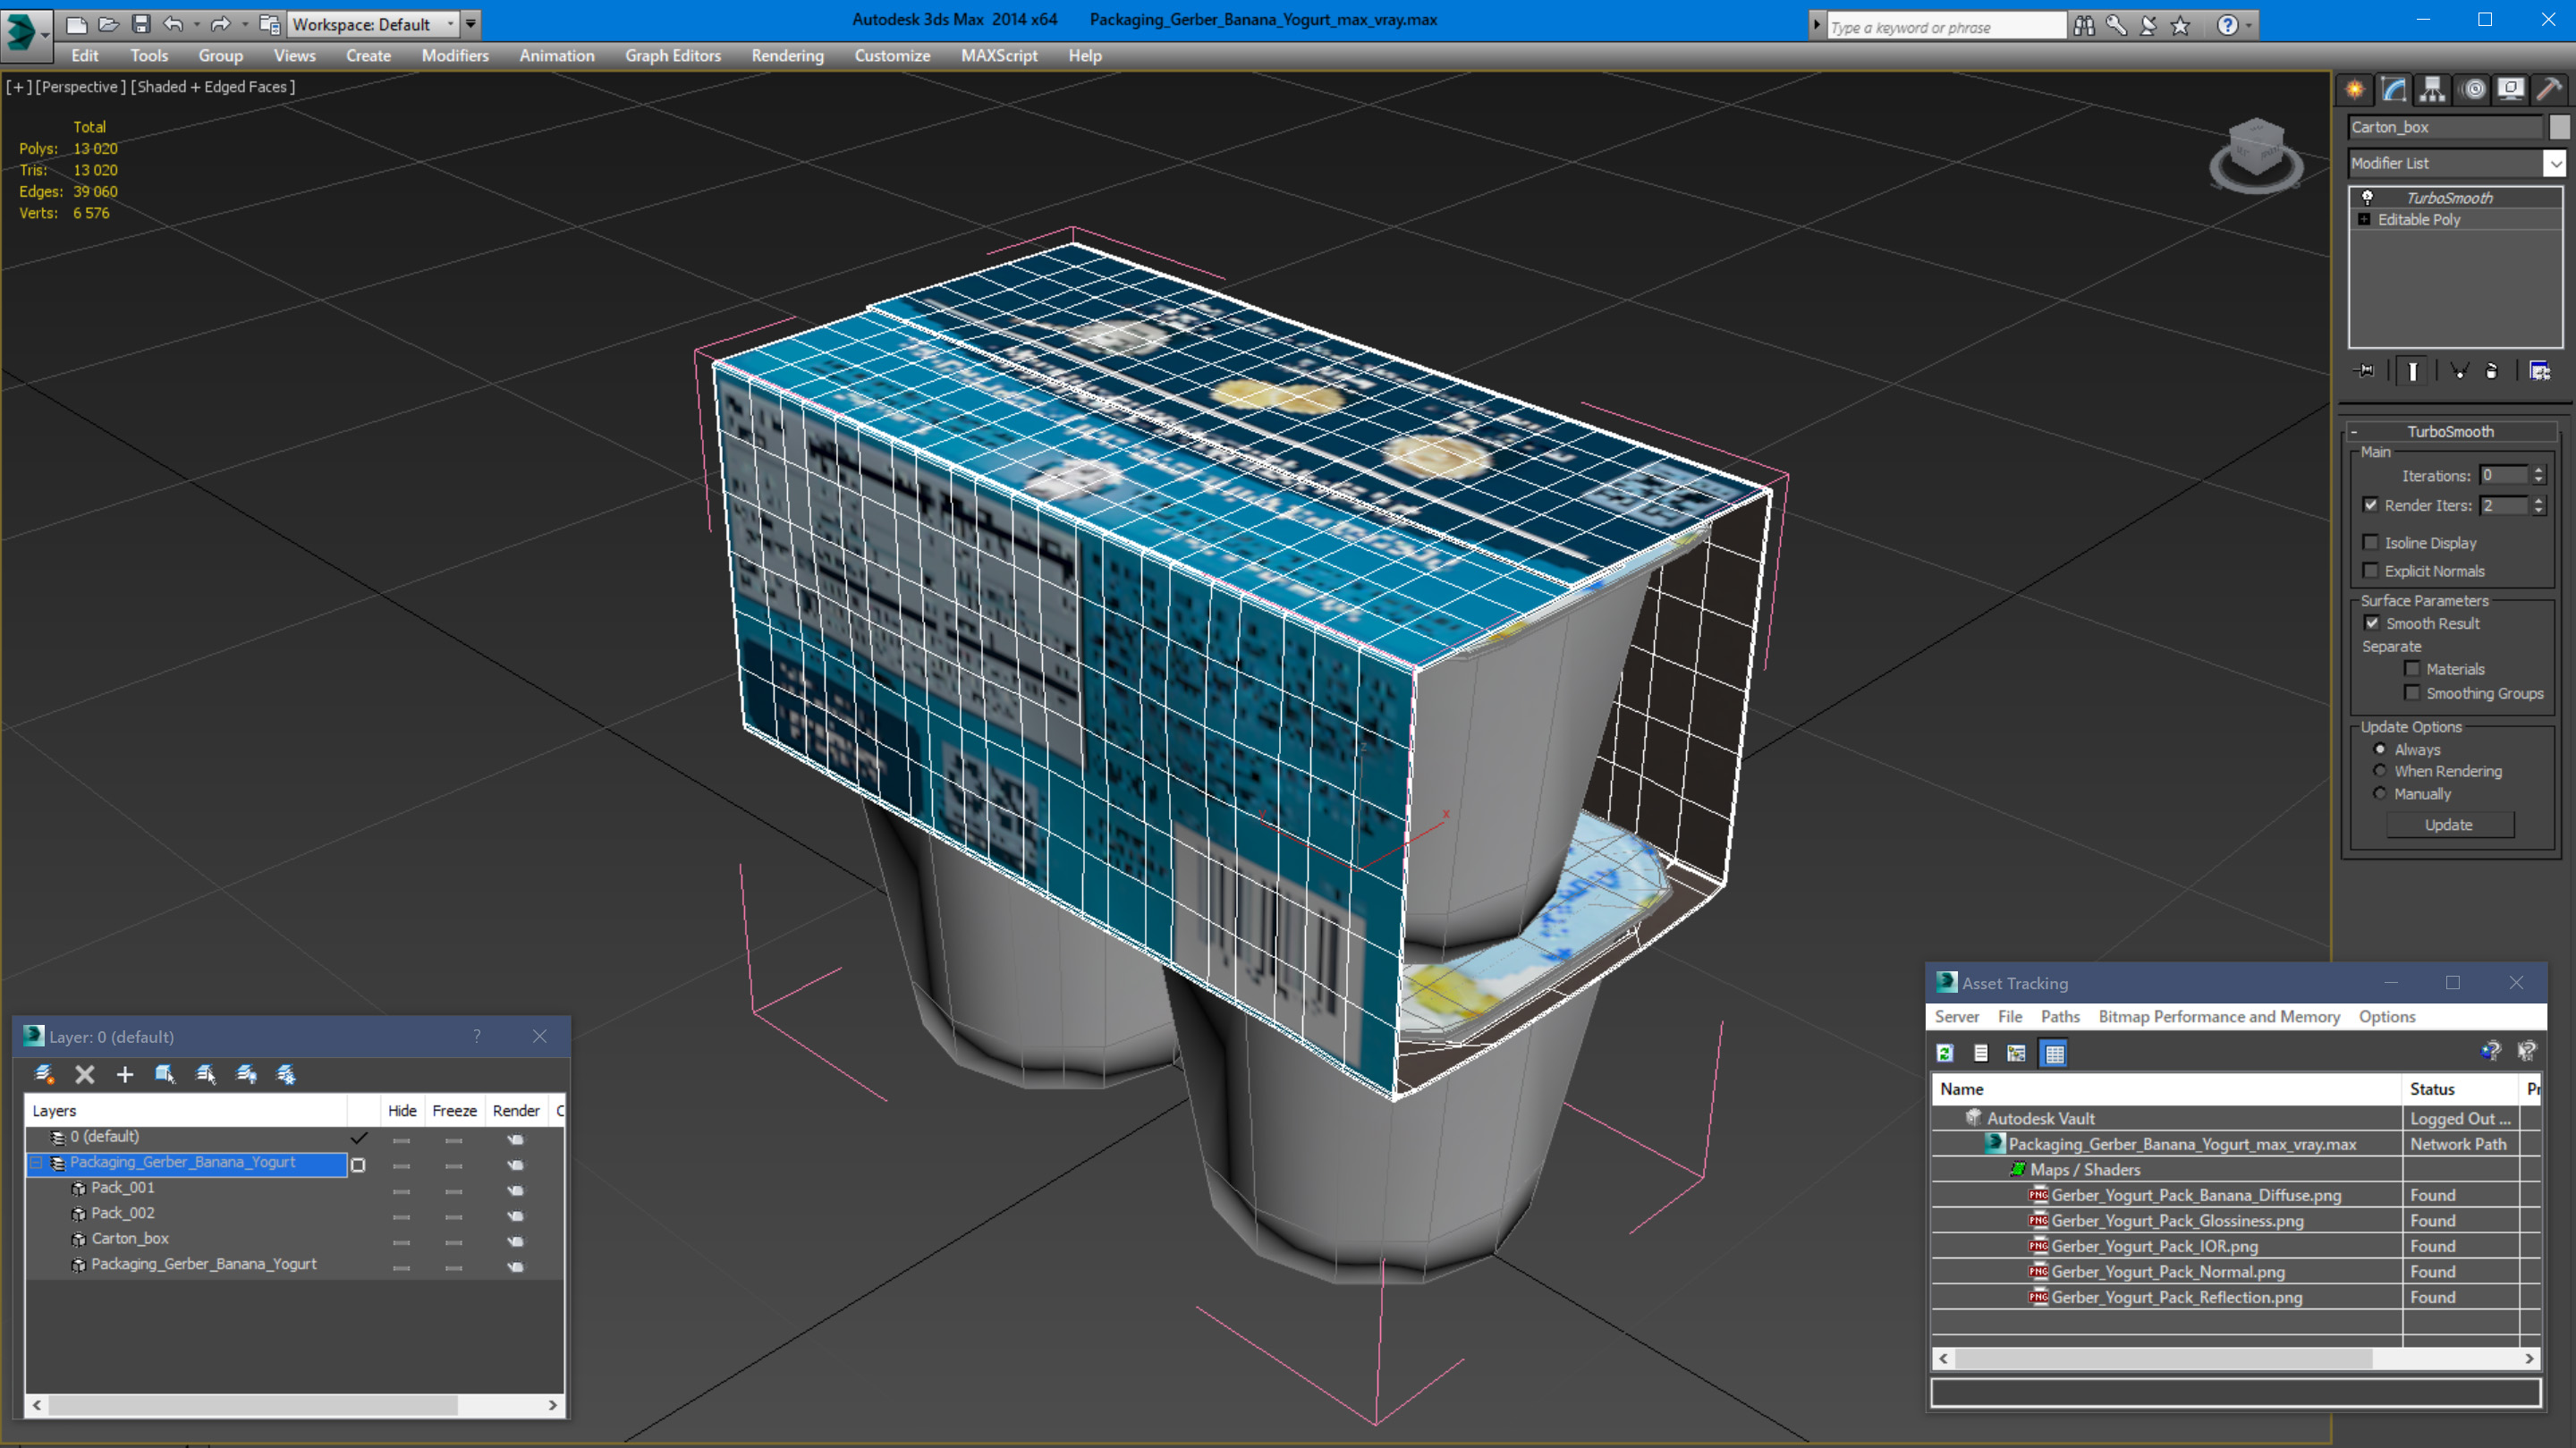The height and width of the screenshot is (1448, 2576).
Task: Select the When Rendering radio option
Action: click(2380, 771)
